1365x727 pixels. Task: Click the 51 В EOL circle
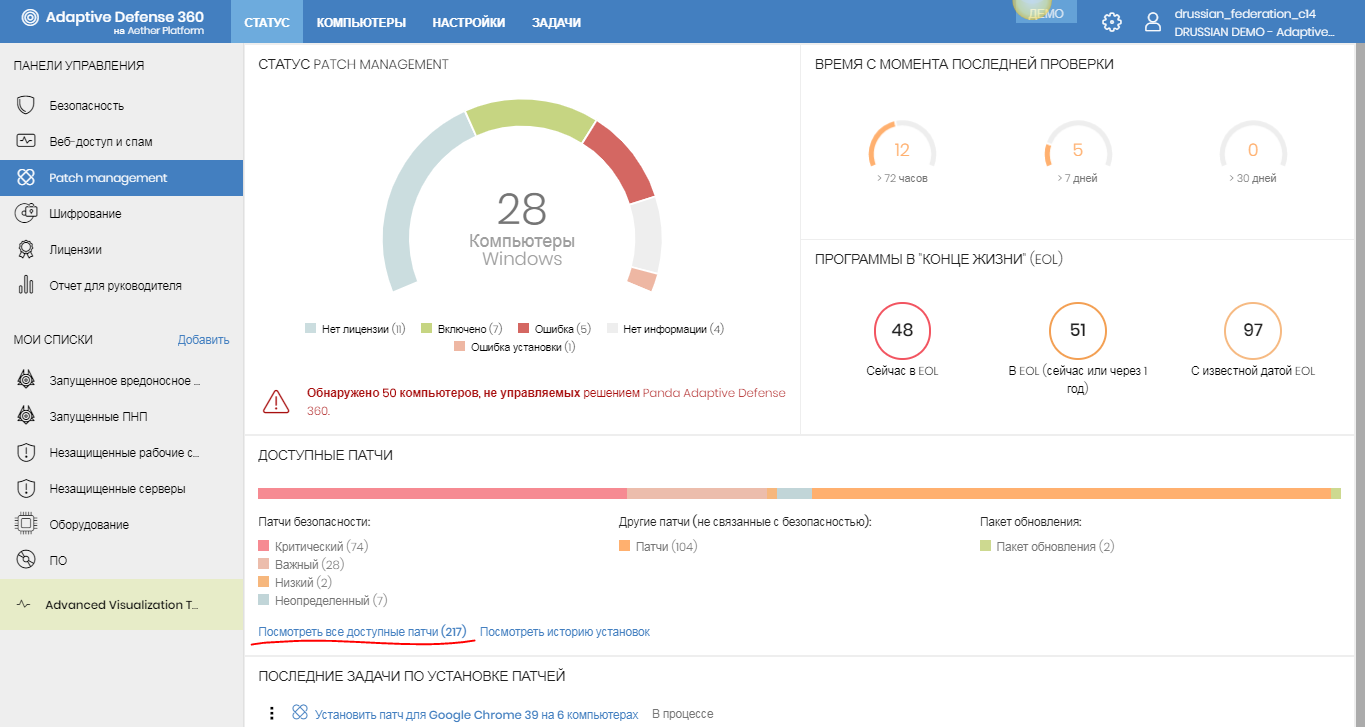pyautogui.click(x=1077, y=330)
